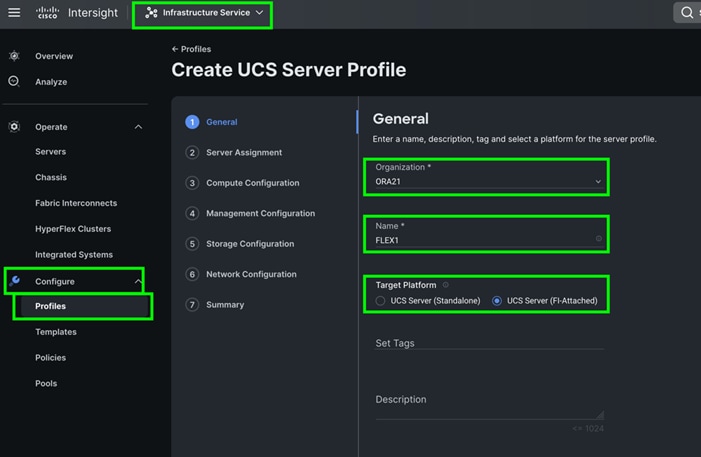Open Templates under Configure
Image resolution: width=701 pixels, height=457 pixels.
coord(56,332)
